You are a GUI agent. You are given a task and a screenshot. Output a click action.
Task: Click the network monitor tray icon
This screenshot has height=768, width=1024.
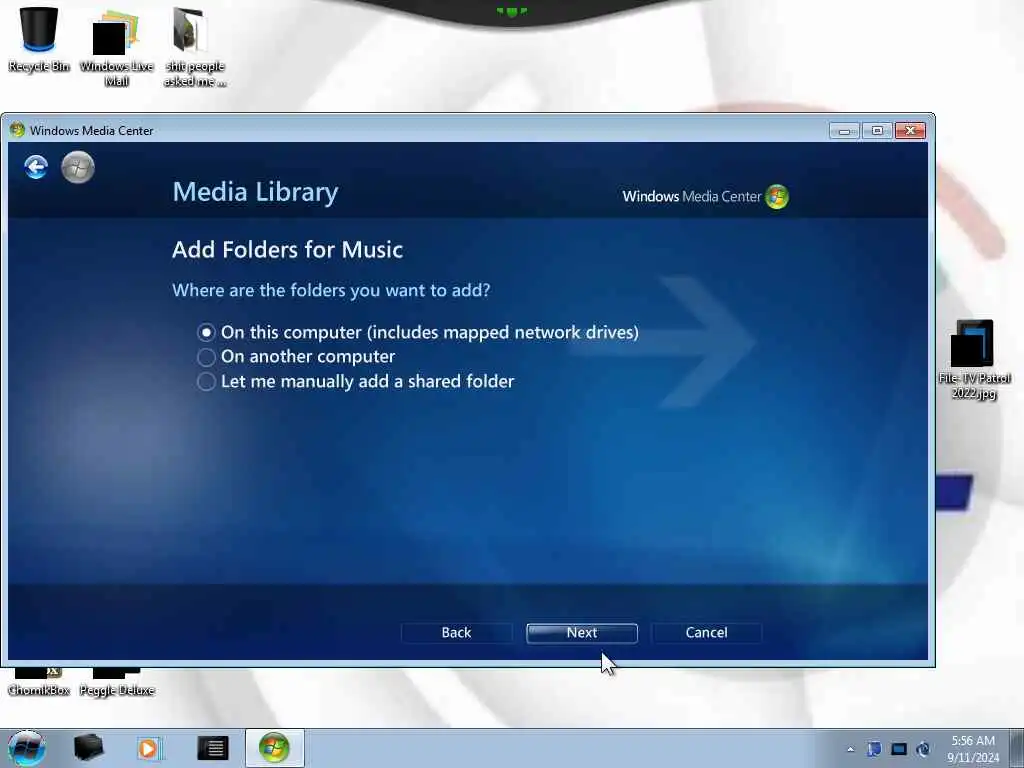point(899,749)
